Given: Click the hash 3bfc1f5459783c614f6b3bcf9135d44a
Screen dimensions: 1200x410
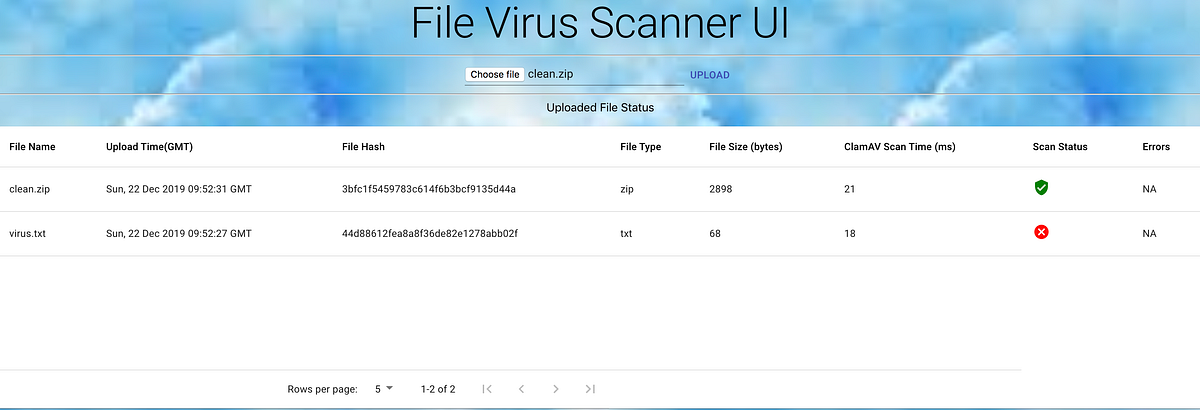Looking at the screenshot, I should click(x=429, y=188).
